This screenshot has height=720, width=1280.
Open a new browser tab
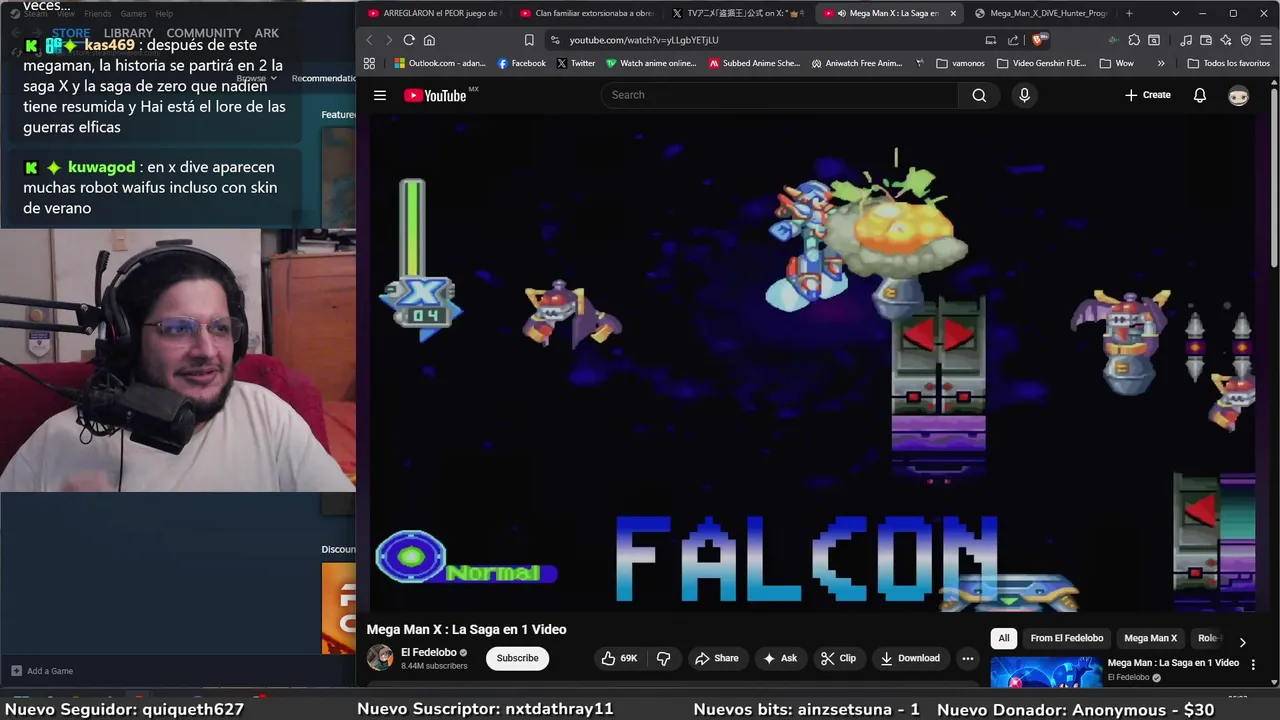coord(1129,13)
